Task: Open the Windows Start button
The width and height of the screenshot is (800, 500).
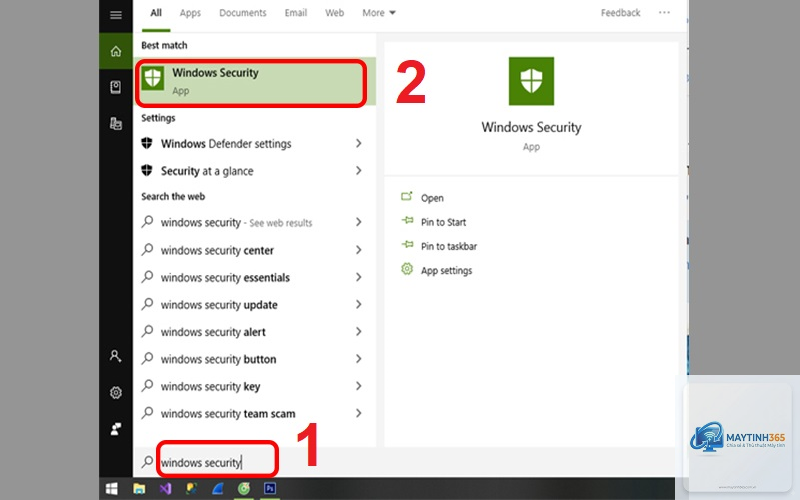Action: tap(111, 489)
